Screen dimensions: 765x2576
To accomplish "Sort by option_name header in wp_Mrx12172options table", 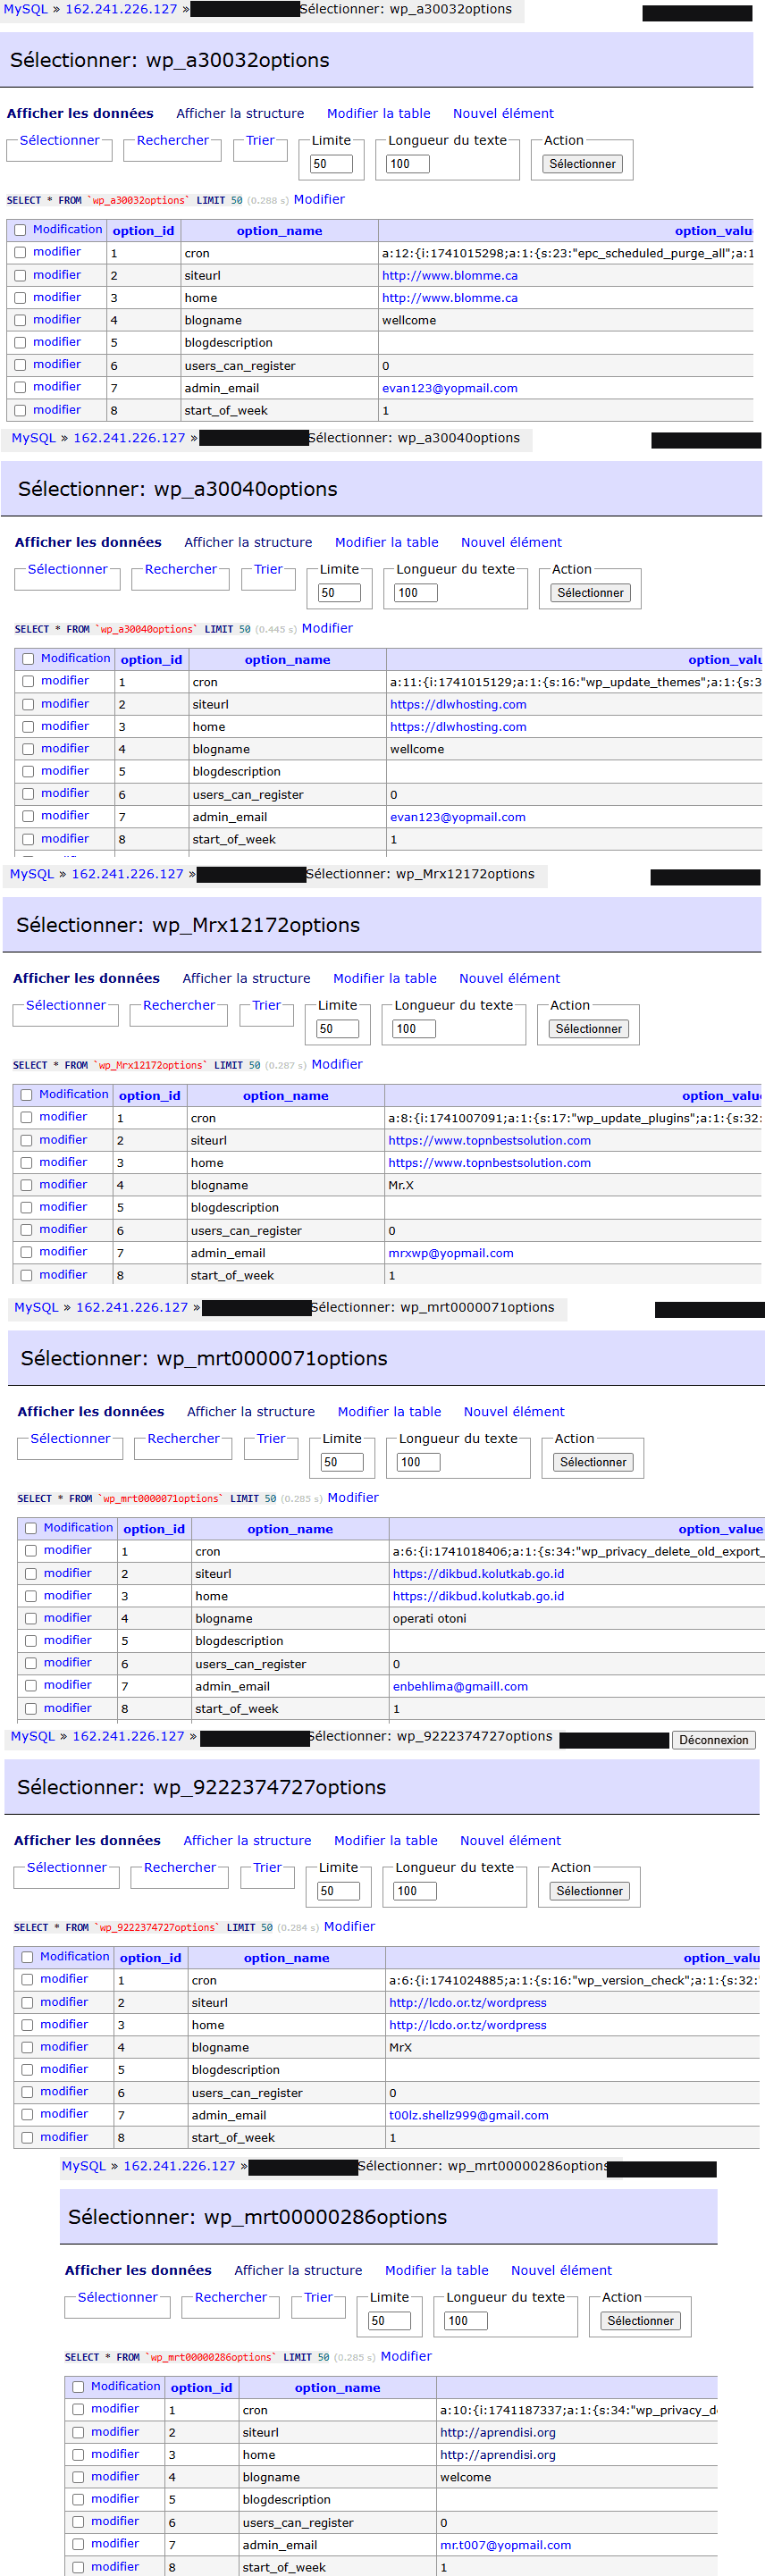I will [x=285, y=1096].
